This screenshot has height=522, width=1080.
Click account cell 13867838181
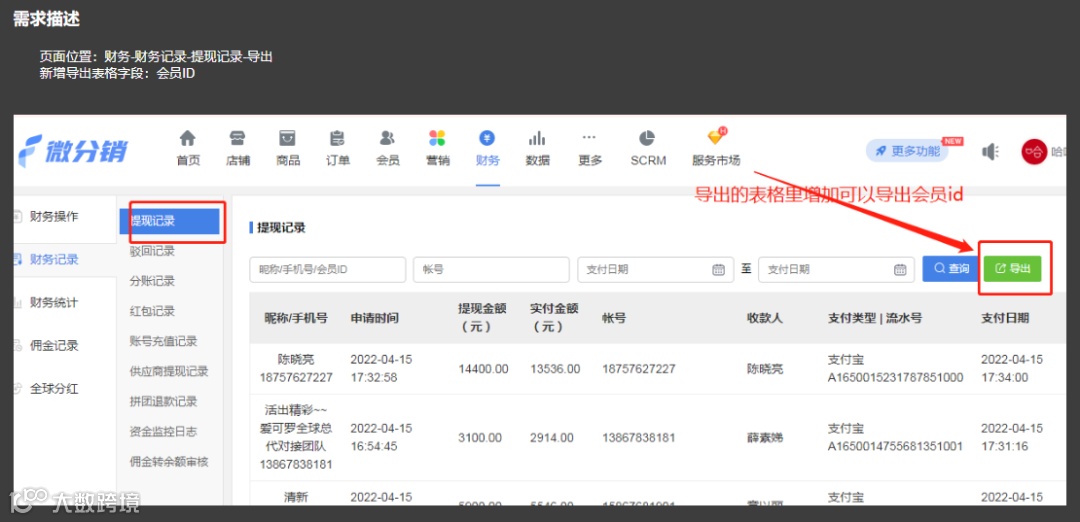pos(638,437)
